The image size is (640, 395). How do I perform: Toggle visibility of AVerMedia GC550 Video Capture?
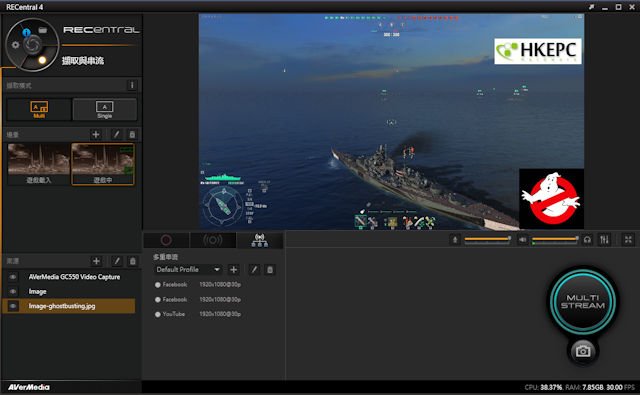pos(13,277)
